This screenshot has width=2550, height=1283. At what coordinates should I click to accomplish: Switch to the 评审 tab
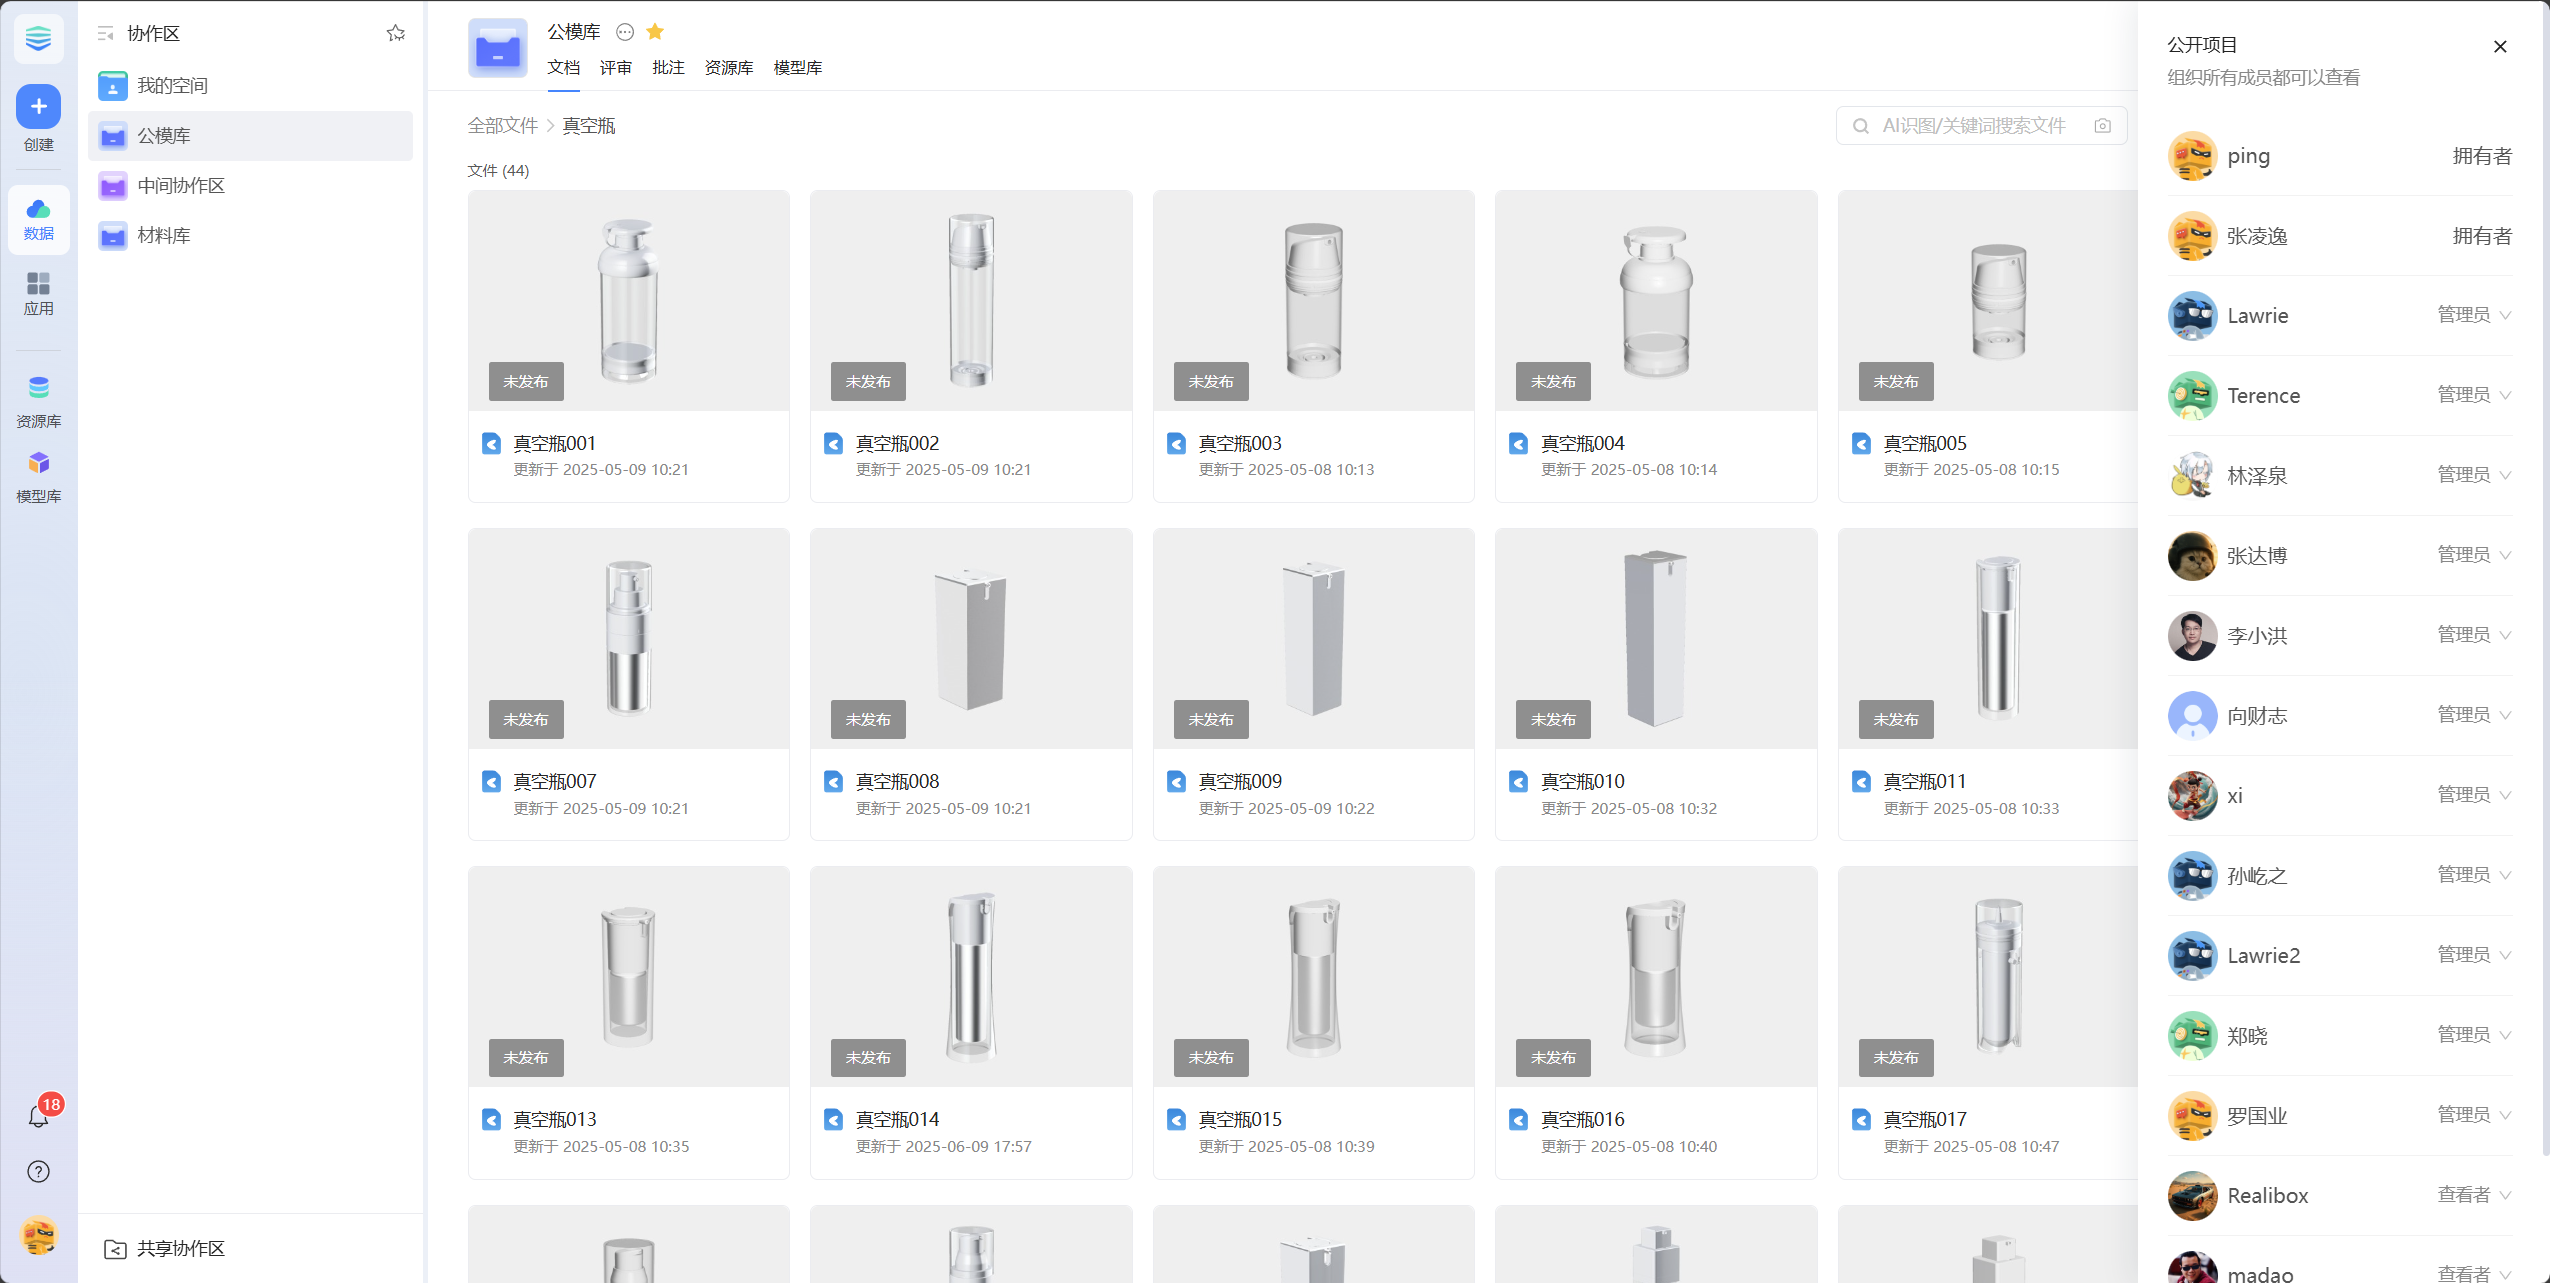[616, 68]
